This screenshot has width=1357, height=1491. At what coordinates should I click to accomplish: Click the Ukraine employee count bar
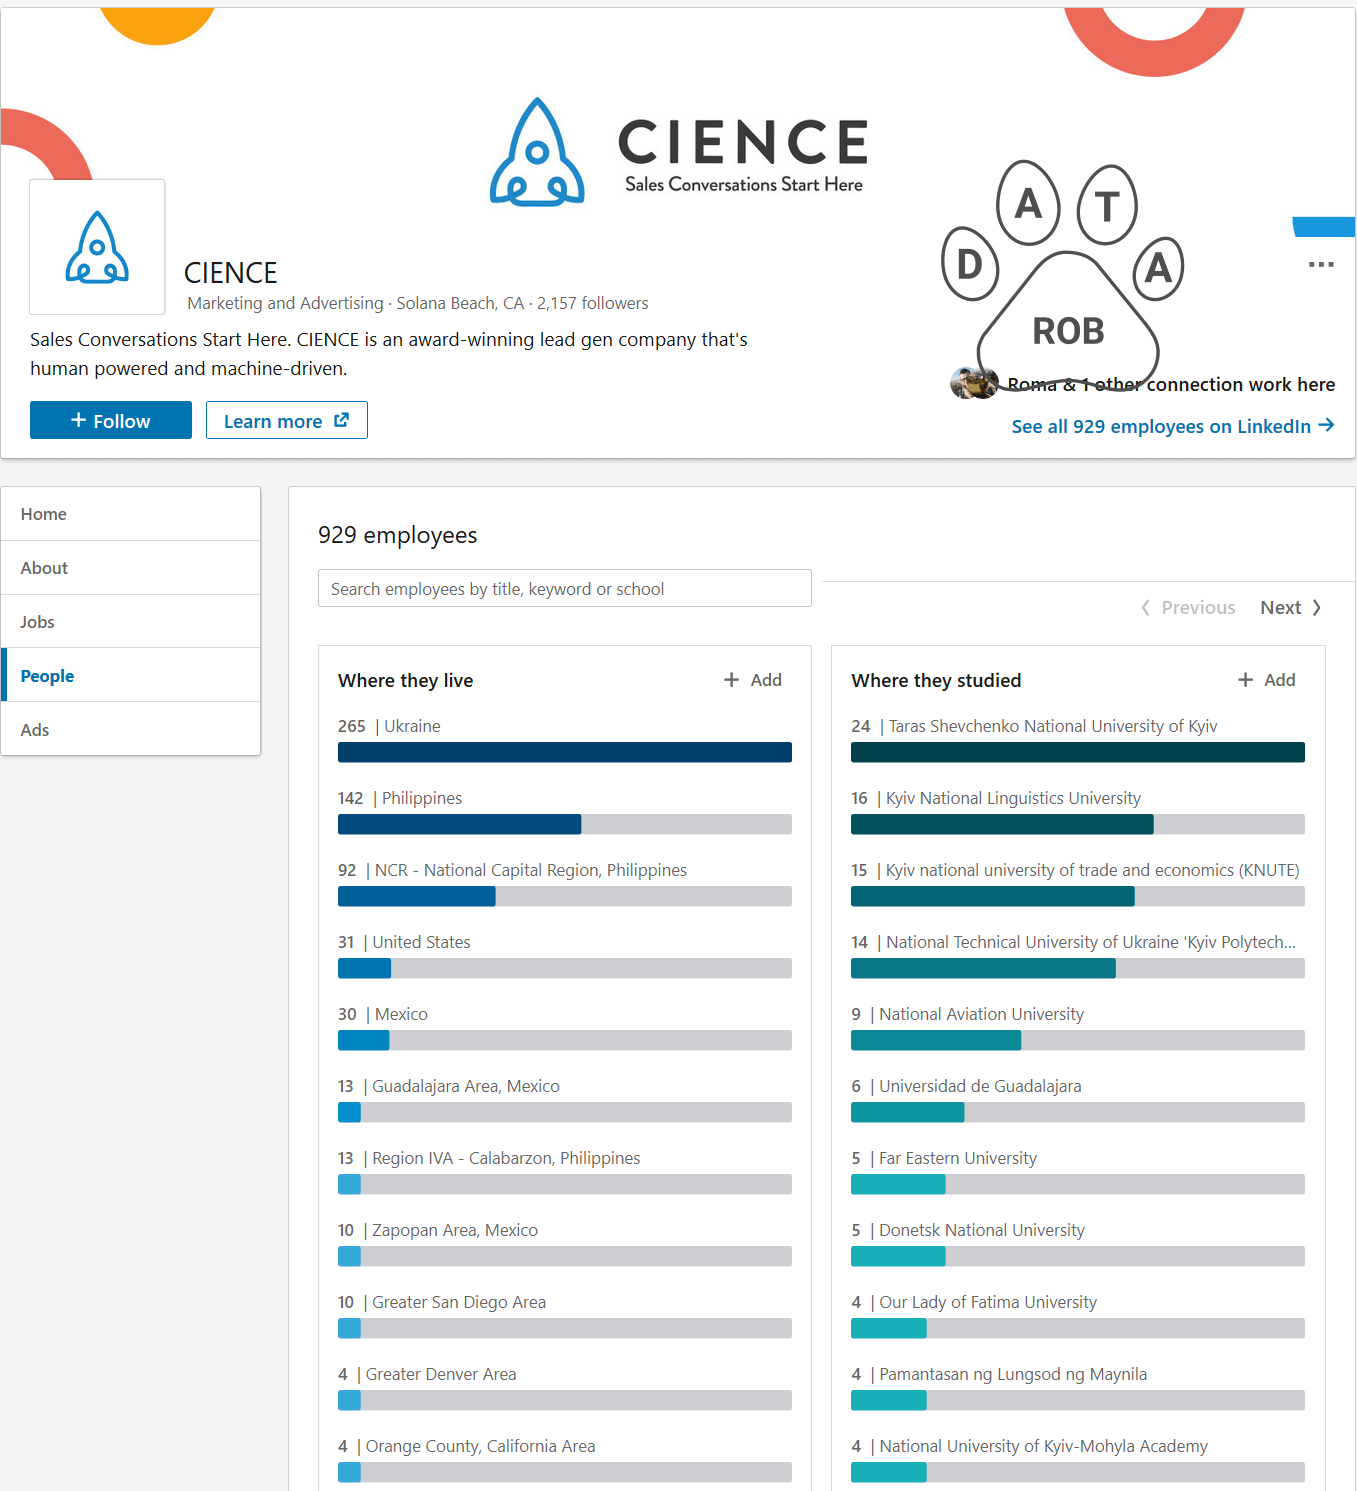564,752
